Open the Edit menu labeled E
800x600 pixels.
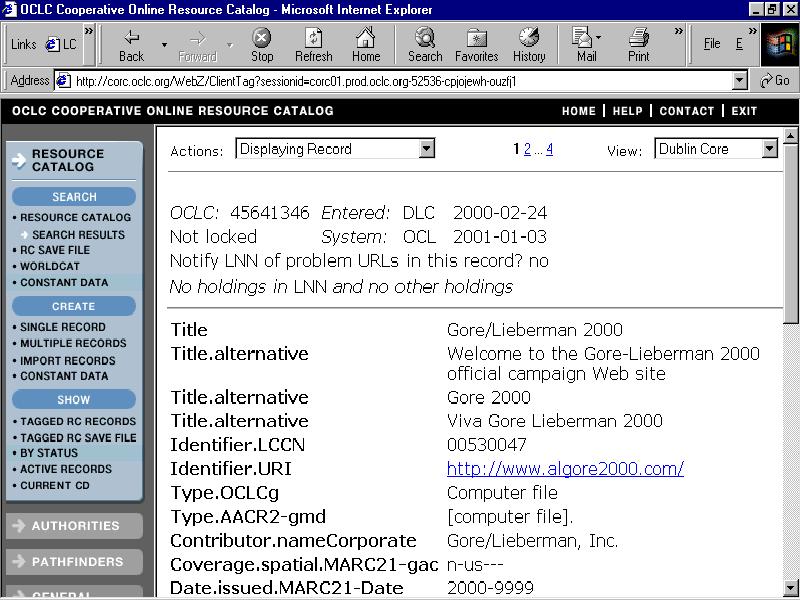click(739, 44)
